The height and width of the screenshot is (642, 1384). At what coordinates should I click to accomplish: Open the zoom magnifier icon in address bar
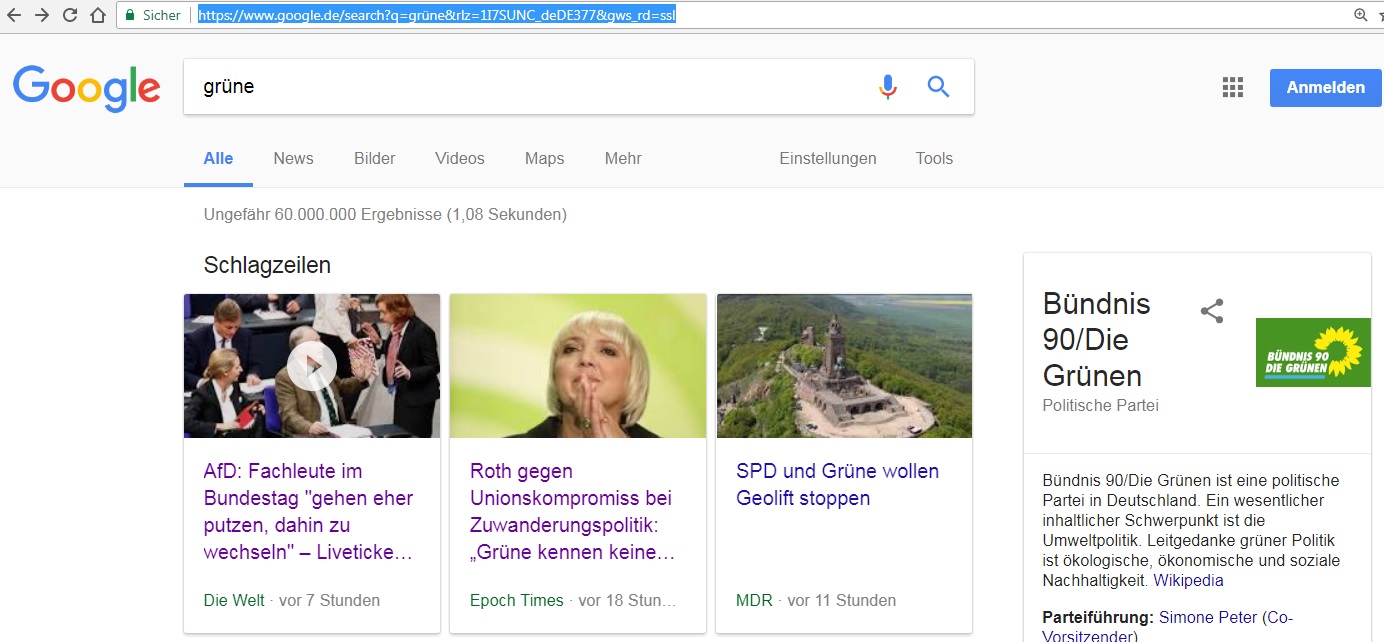(1360, 15)
